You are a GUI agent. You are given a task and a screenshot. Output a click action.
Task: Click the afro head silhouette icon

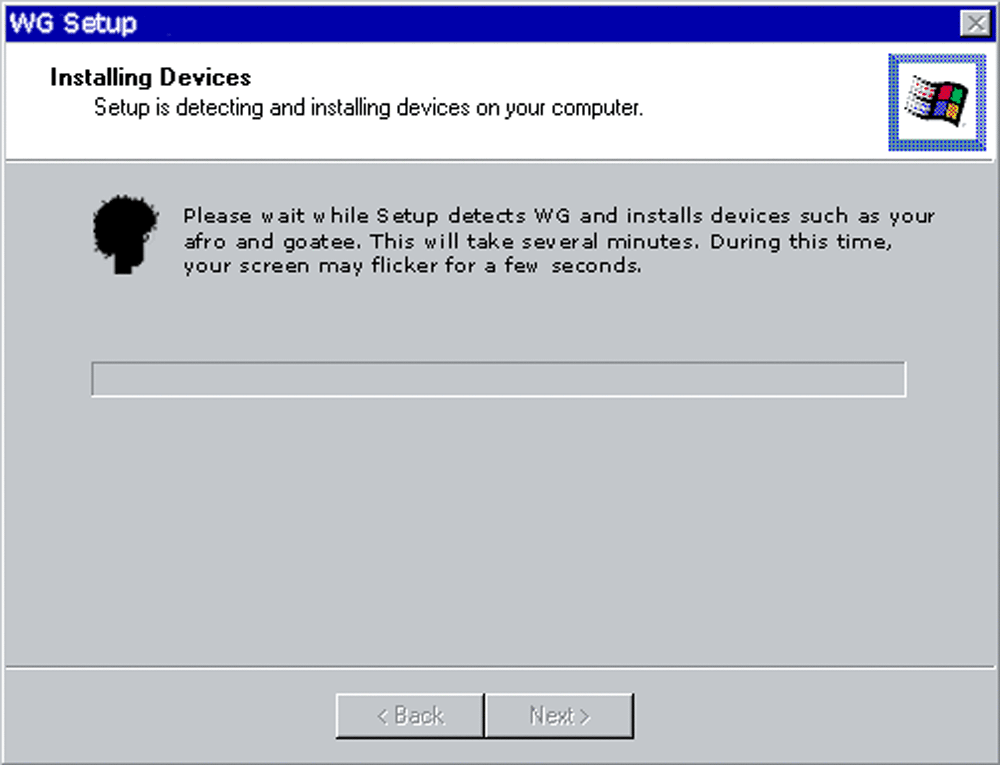click(125, 235)
